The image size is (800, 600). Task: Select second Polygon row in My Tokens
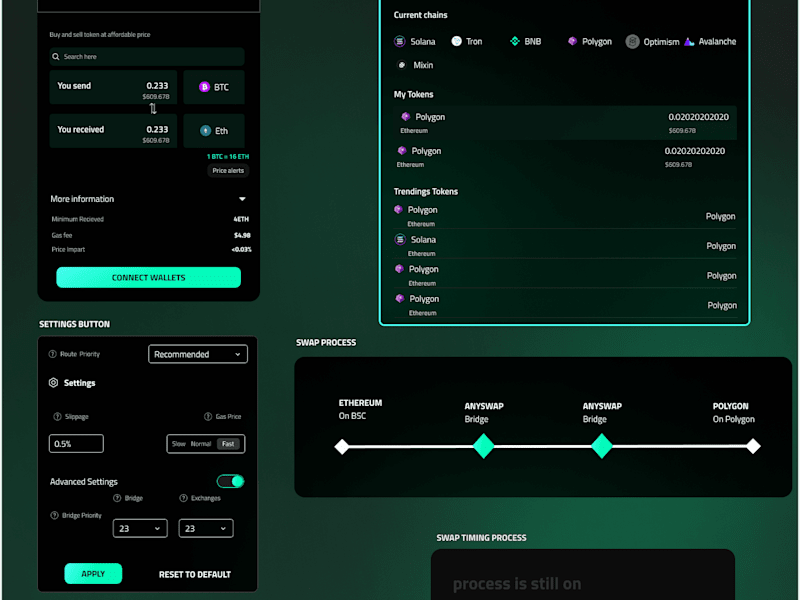tap(565, 157)
